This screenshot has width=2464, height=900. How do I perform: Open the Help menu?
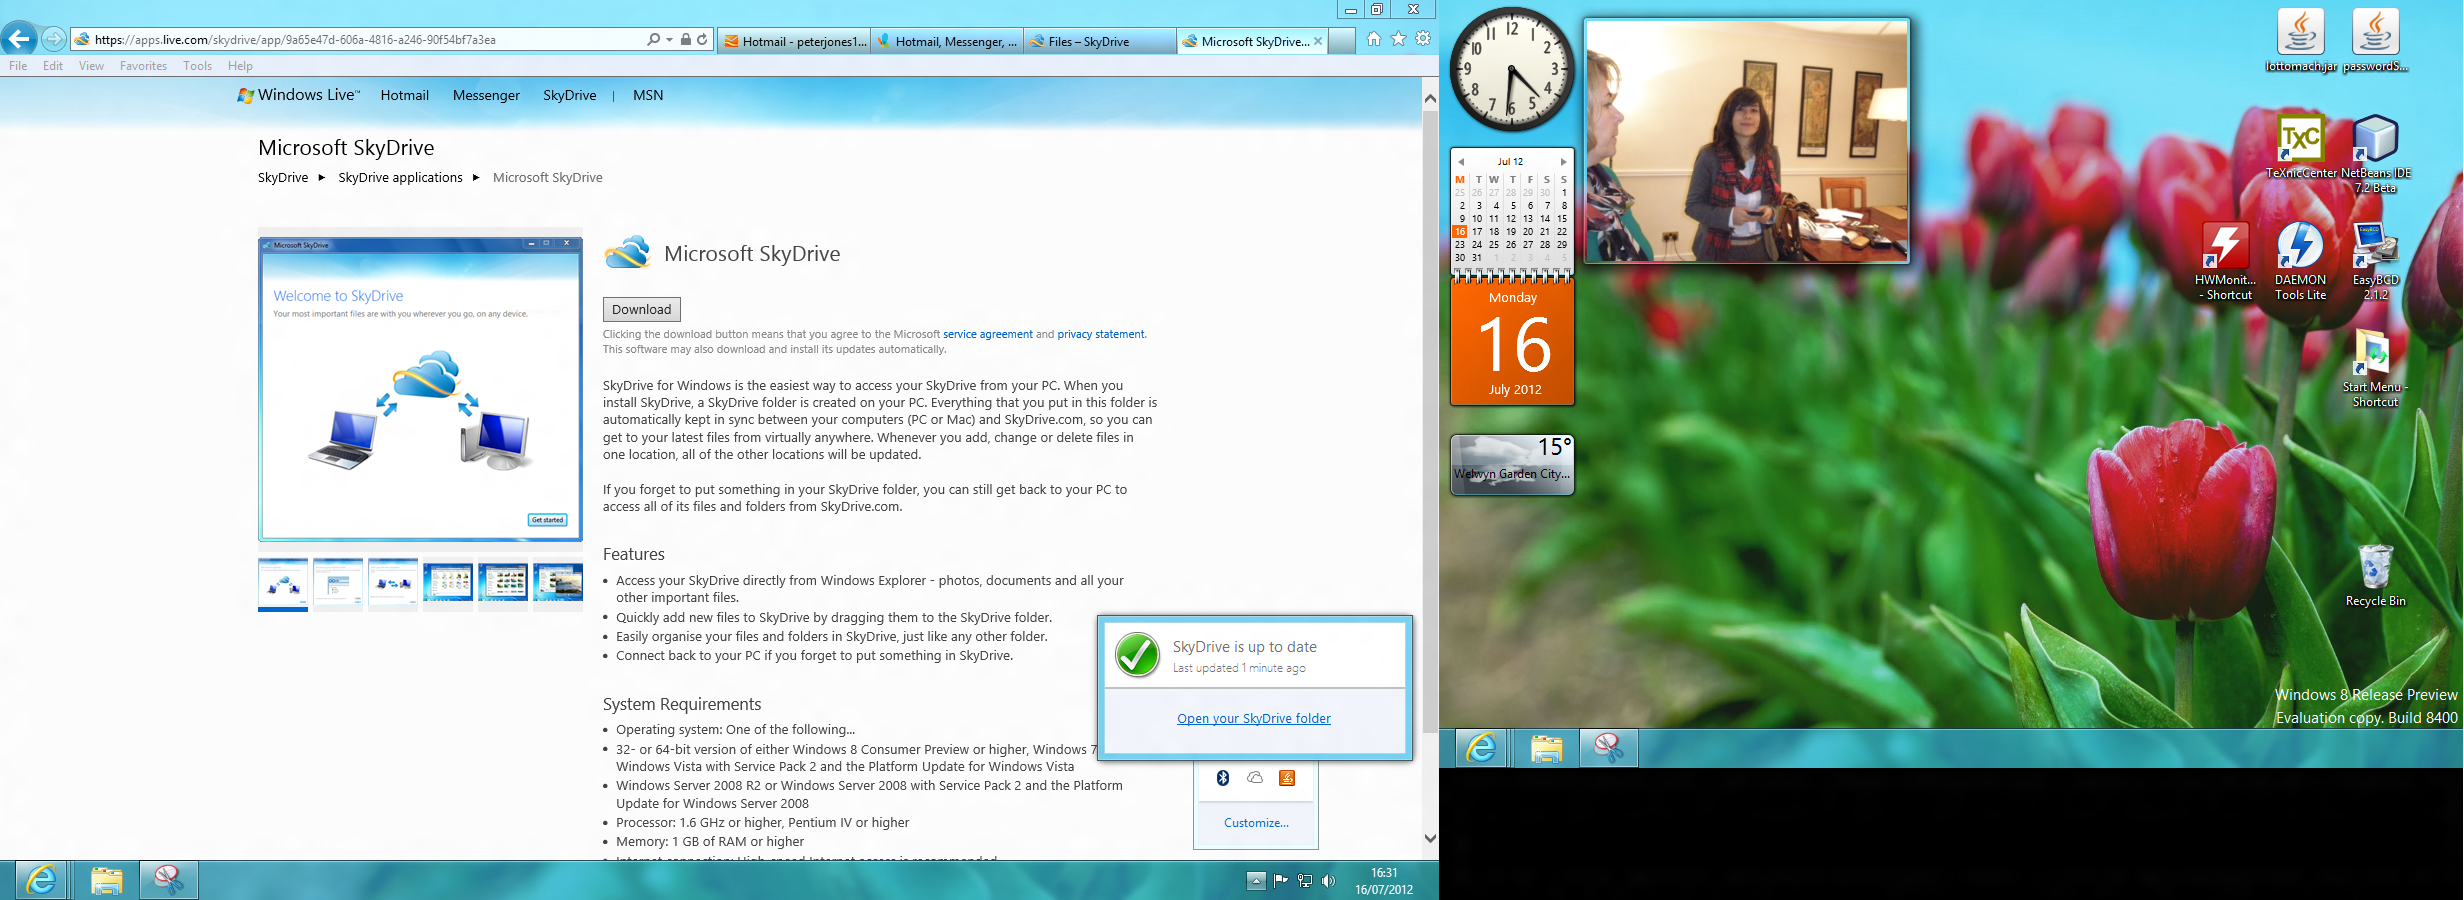pos(240,66)
